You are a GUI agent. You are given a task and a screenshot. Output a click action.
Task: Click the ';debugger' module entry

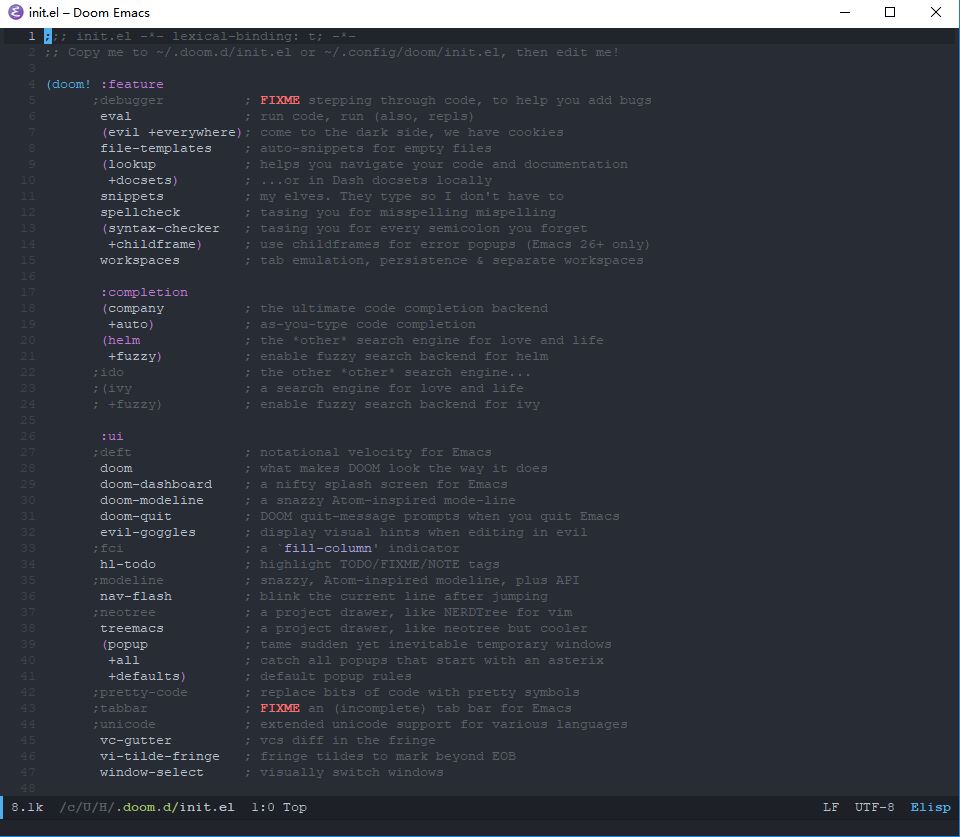click(x=128, y=100)
